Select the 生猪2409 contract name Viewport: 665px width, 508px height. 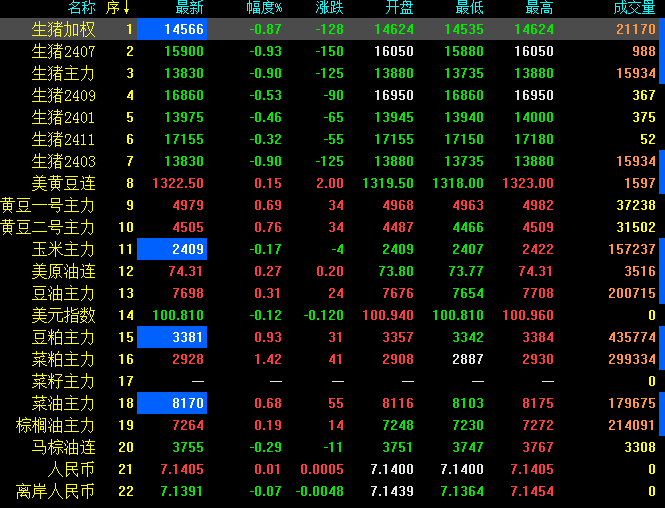(x=64, y=95)
